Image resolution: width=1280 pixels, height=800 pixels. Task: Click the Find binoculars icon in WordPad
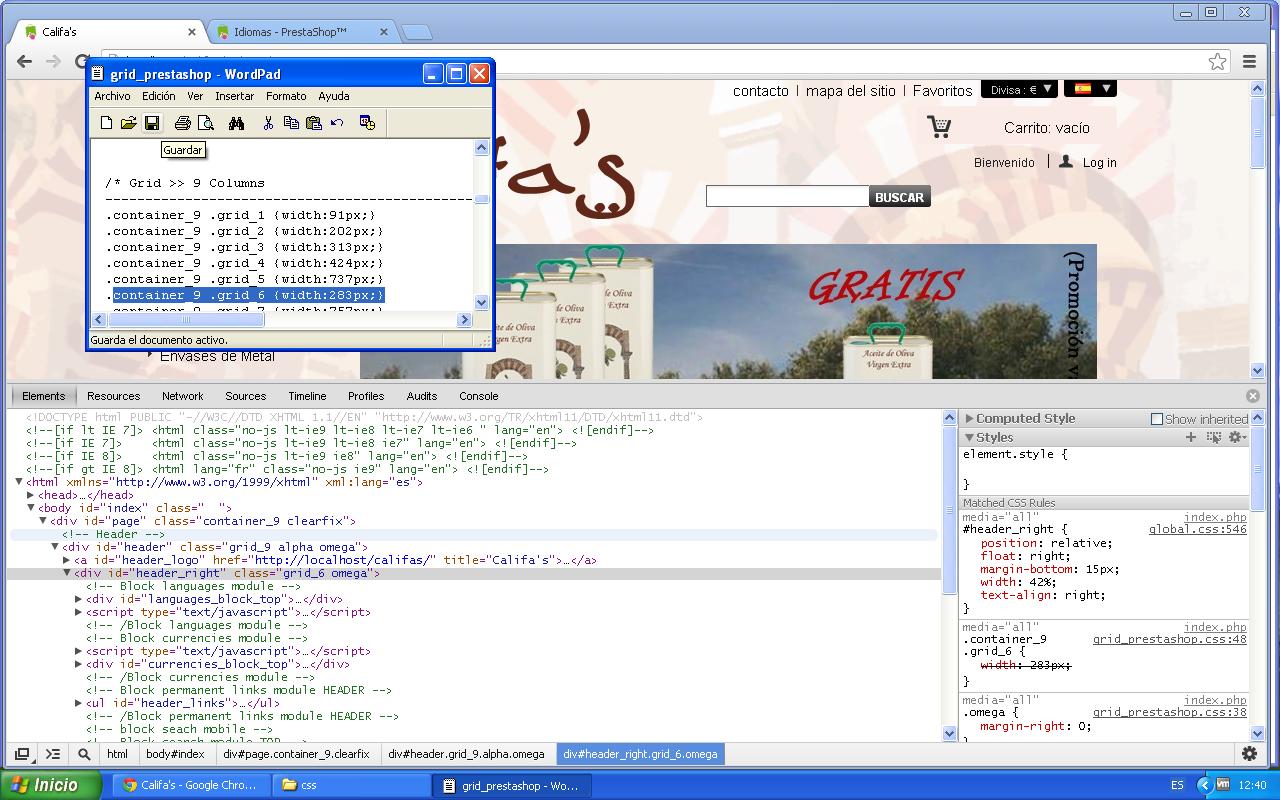(236, 123)
